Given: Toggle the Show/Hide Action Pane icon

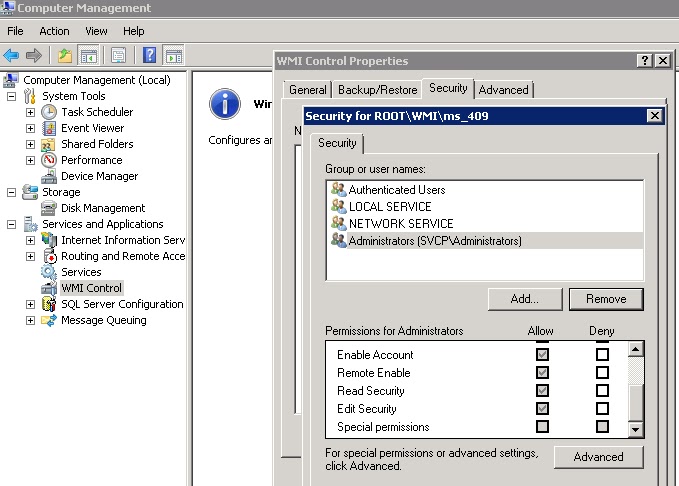Looking at the screenshot, I should tap(174, 55).
